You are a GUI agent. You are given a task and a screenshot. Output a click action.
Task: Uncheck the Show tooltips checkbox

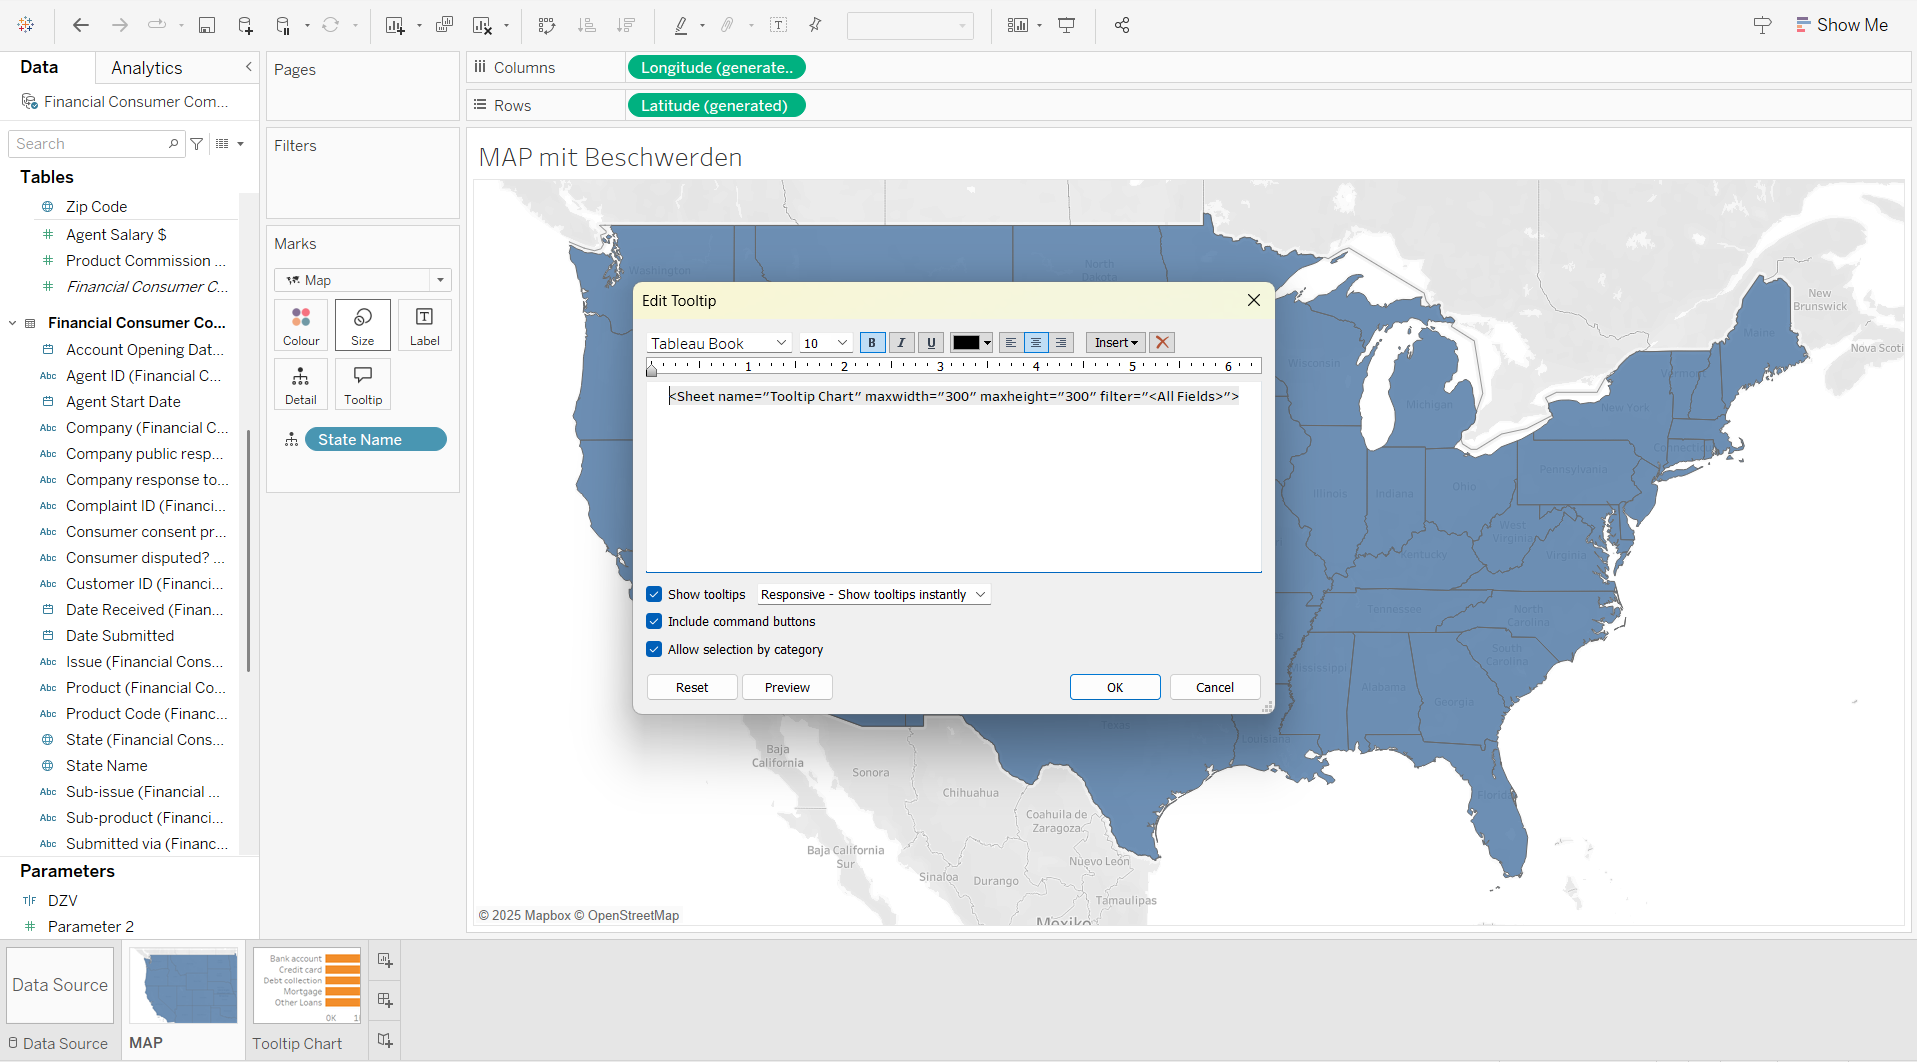pos(654,594)
